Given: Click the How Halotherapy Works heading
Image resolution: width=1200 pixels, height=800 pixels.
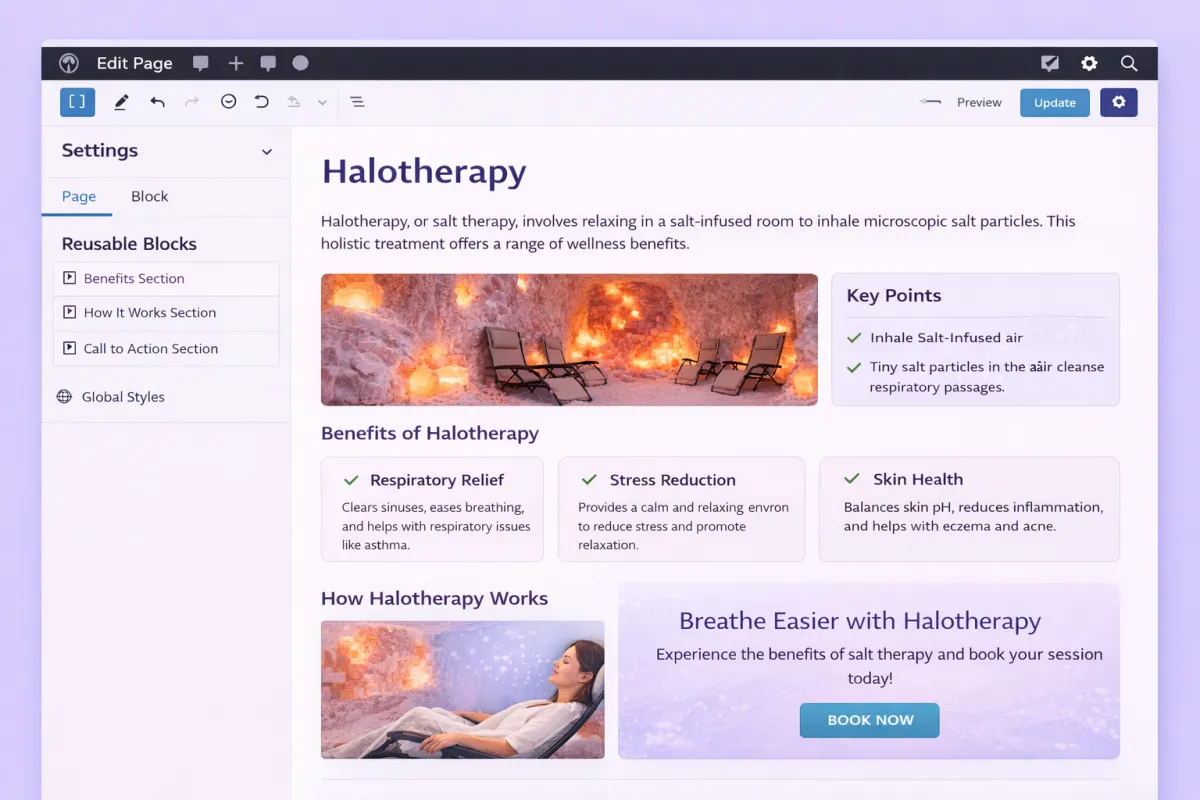Looking at the screenshot, I should pyautogui.click(x=434, y=599).
